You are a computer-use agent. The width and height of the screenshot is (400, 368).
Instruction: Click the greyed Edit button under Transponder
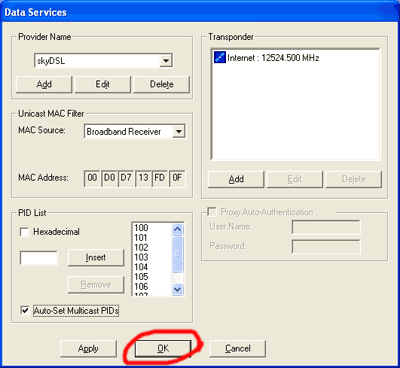point(295,179)
